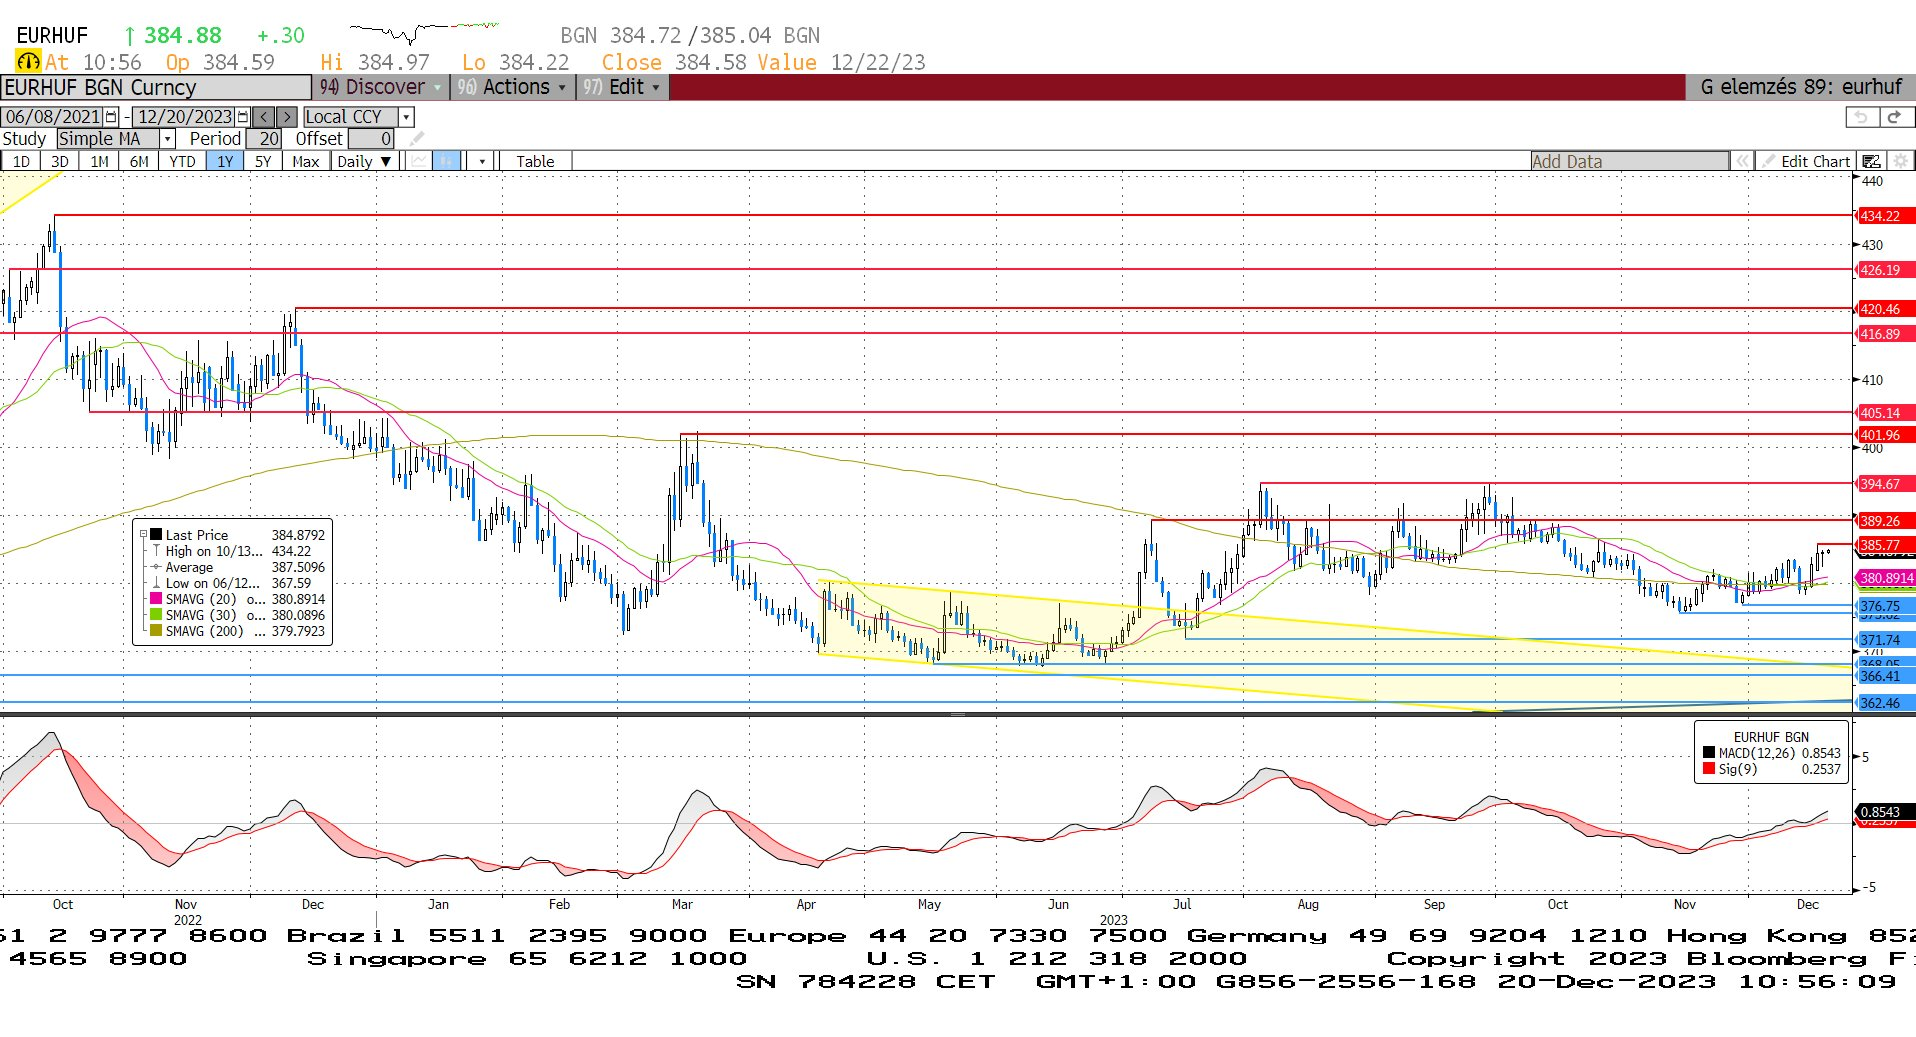Click the olive SMAVG (200) color swatch

point(156,631)
